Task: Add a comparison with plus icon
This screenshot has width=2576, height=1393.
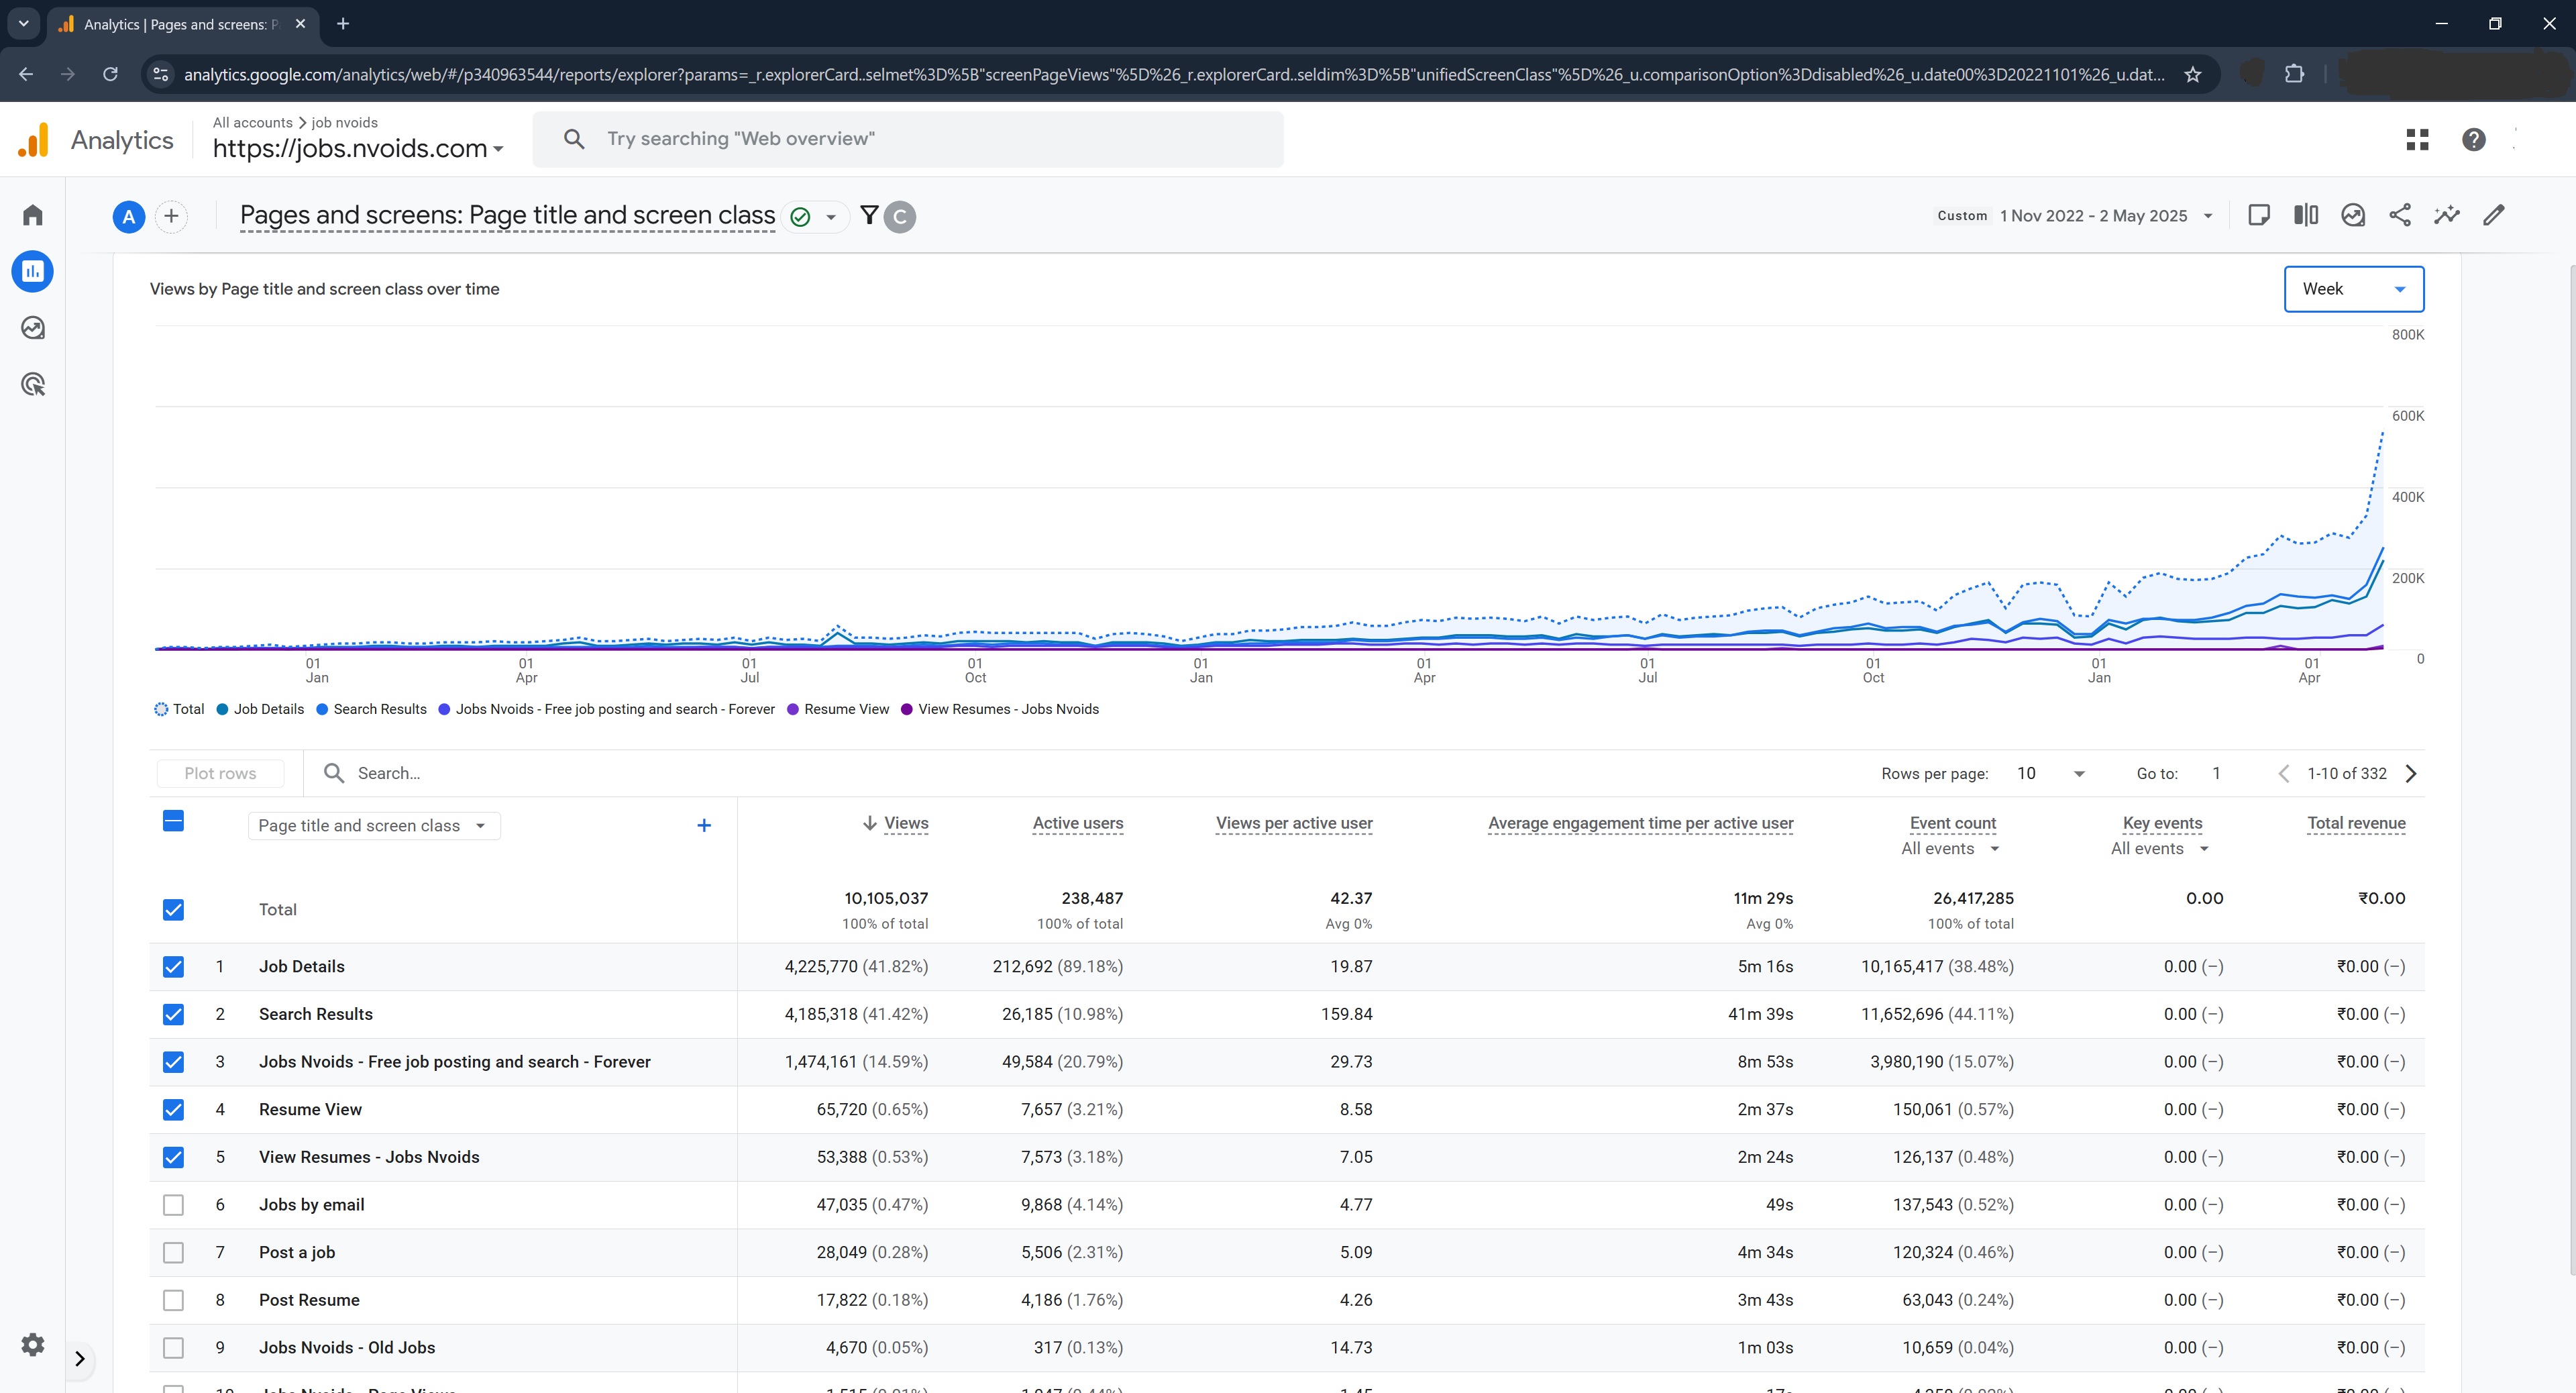Action: tap(172, 216)
